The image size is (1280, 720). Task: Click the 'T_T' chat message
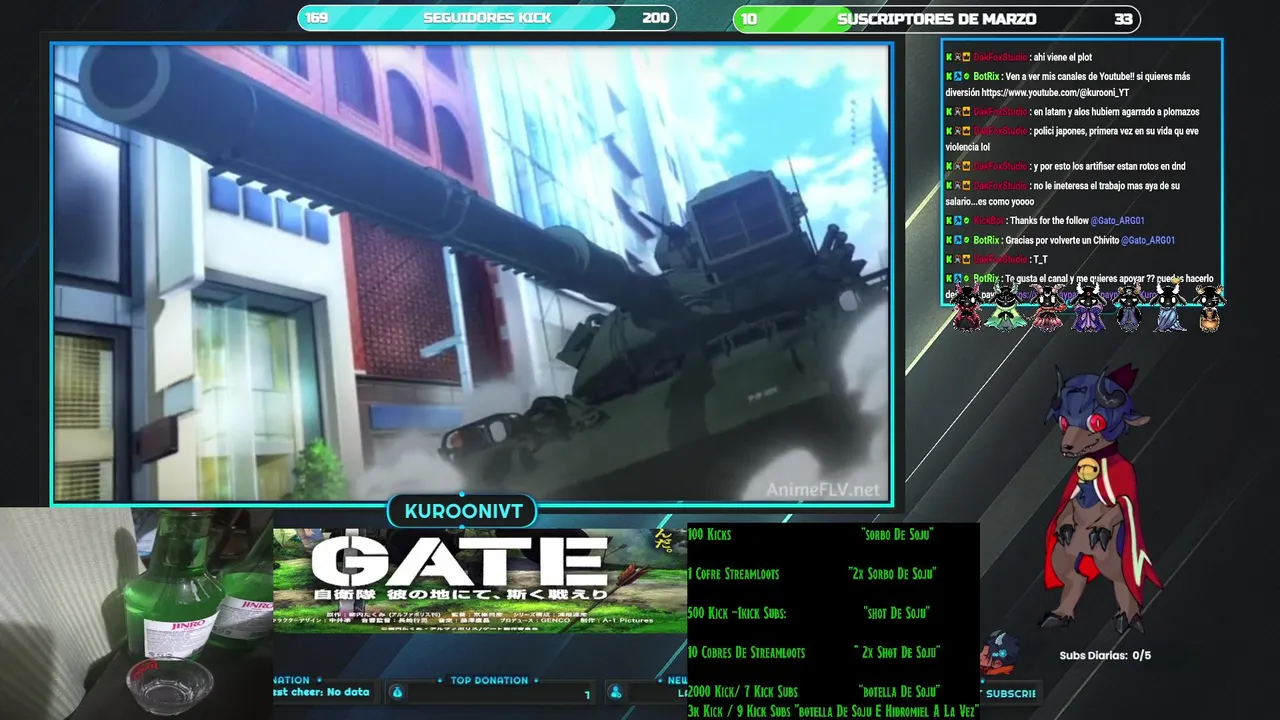pos(1041,260)
